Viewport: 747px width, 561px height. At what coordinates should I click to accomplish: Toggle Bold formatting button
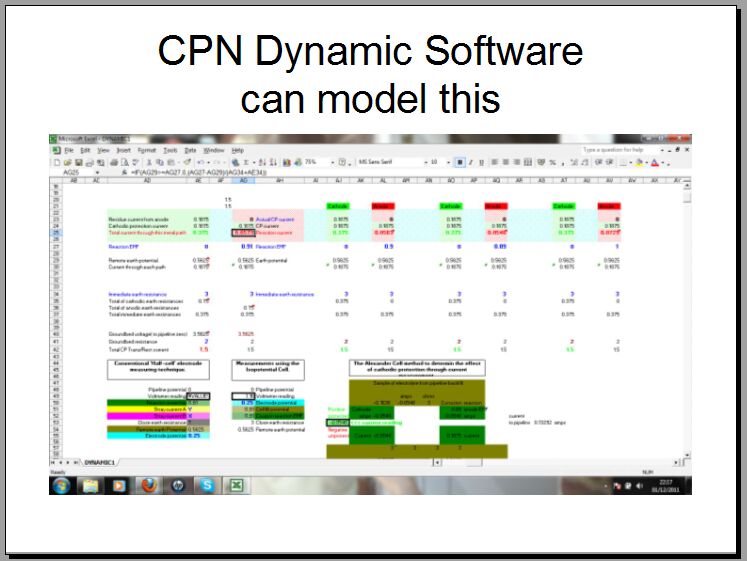[x=459, y=162]
